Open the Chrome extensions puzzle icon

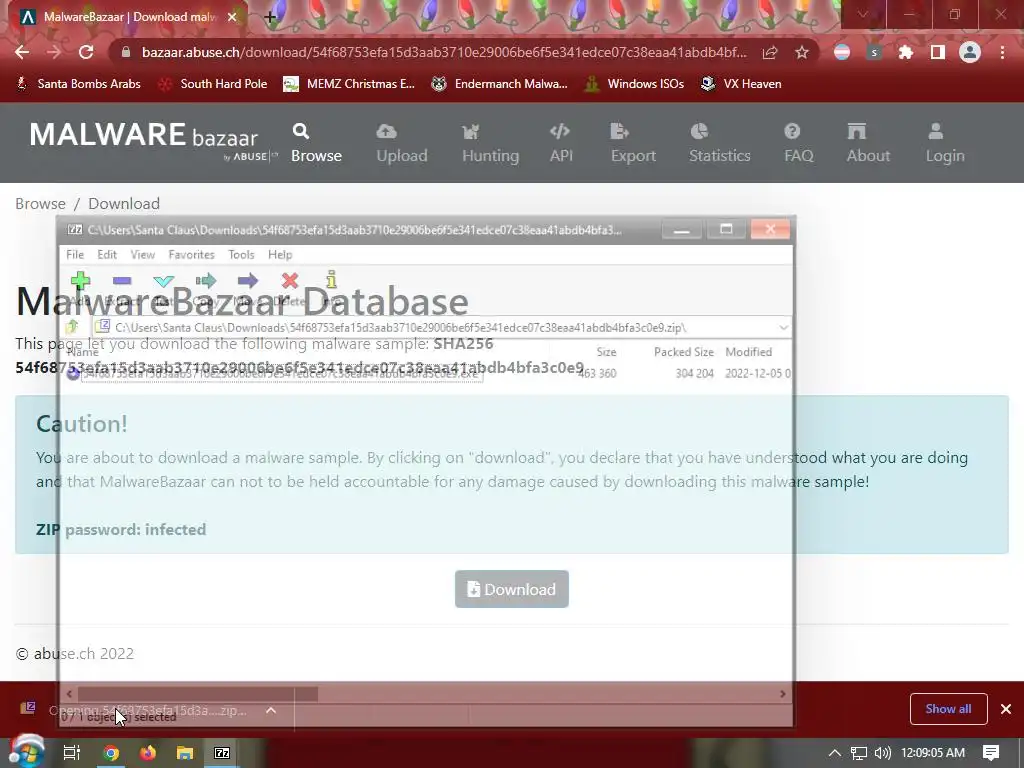click(906, 52)
